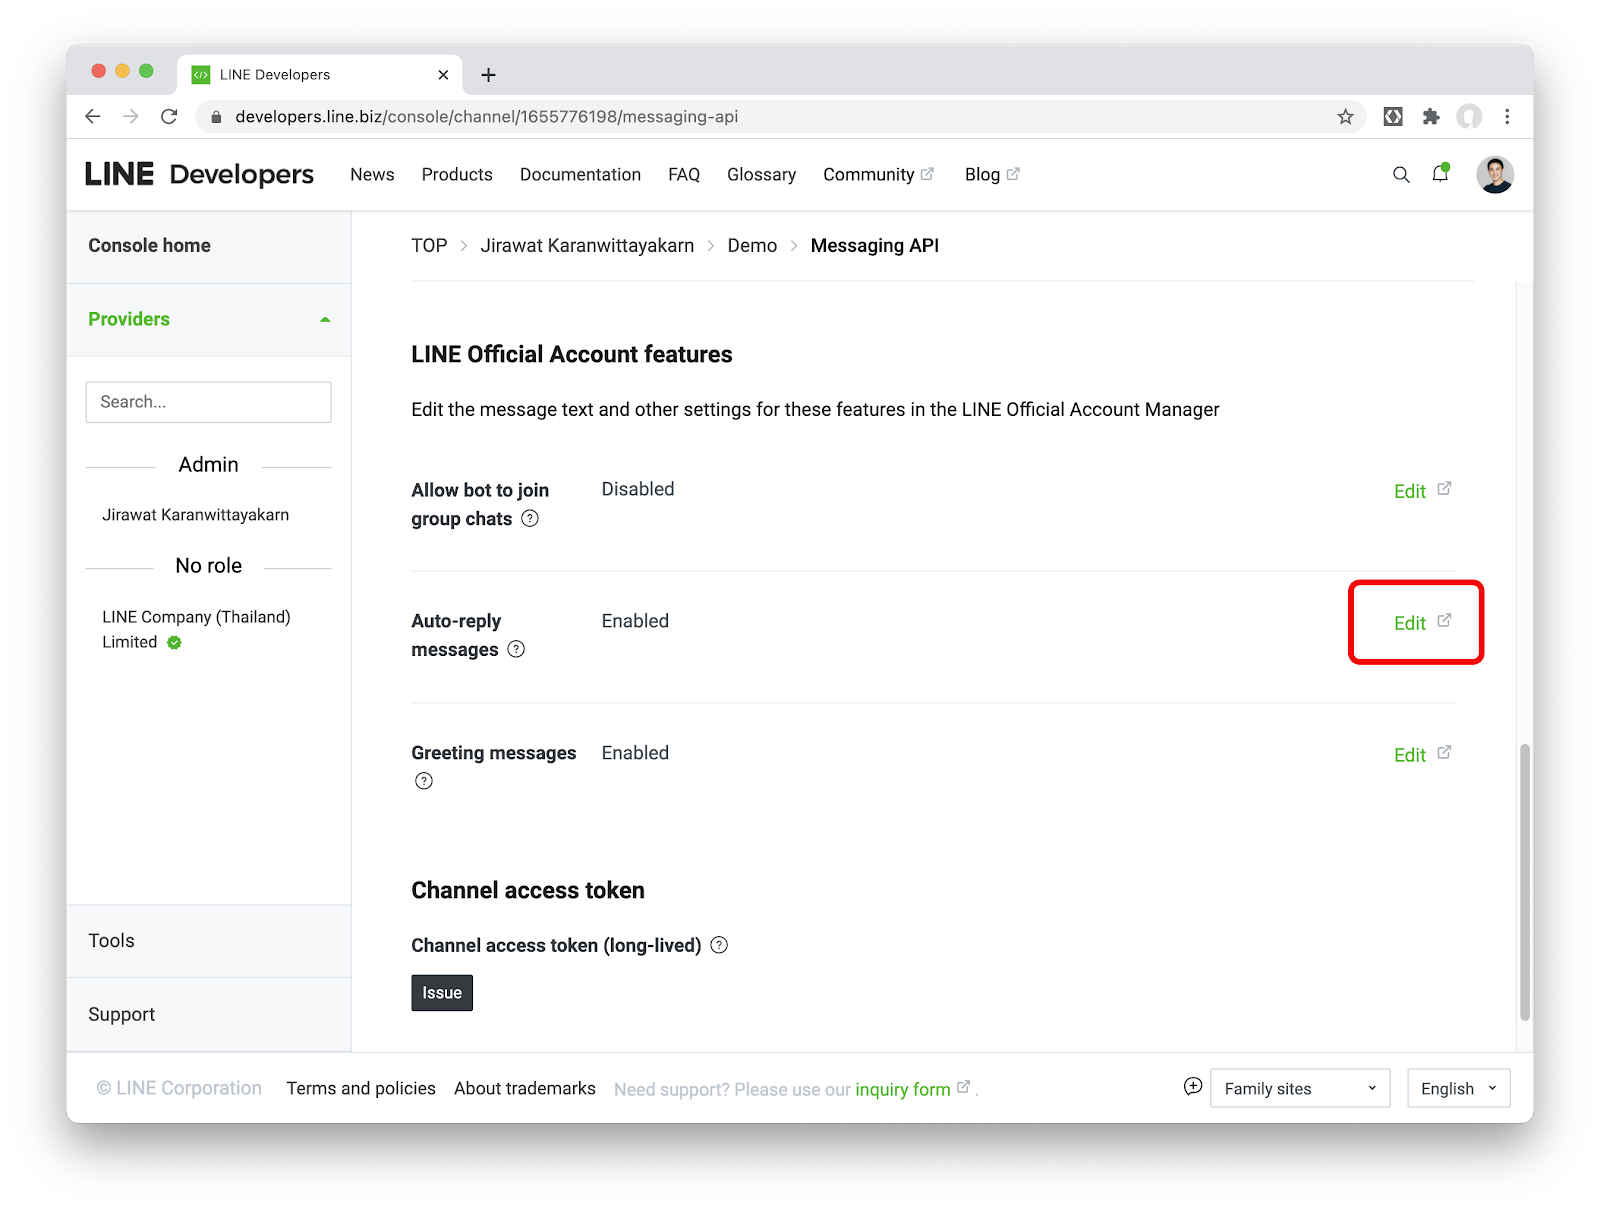Edit the Allow bot to join group chats setting
Screen dimensions: 1600x1211
pyautogui.click(x=1422, y=491)
